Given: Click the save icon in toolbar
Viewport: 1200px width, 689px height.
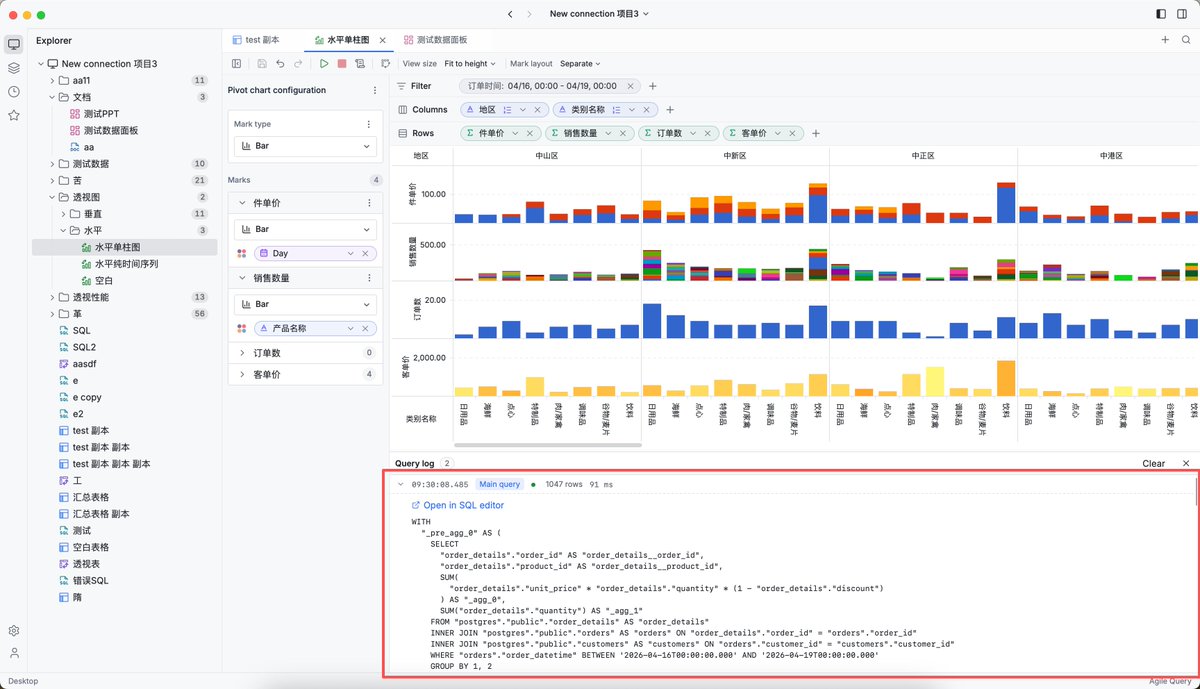Looking at the screenshot, I should (x=261, y=63).
